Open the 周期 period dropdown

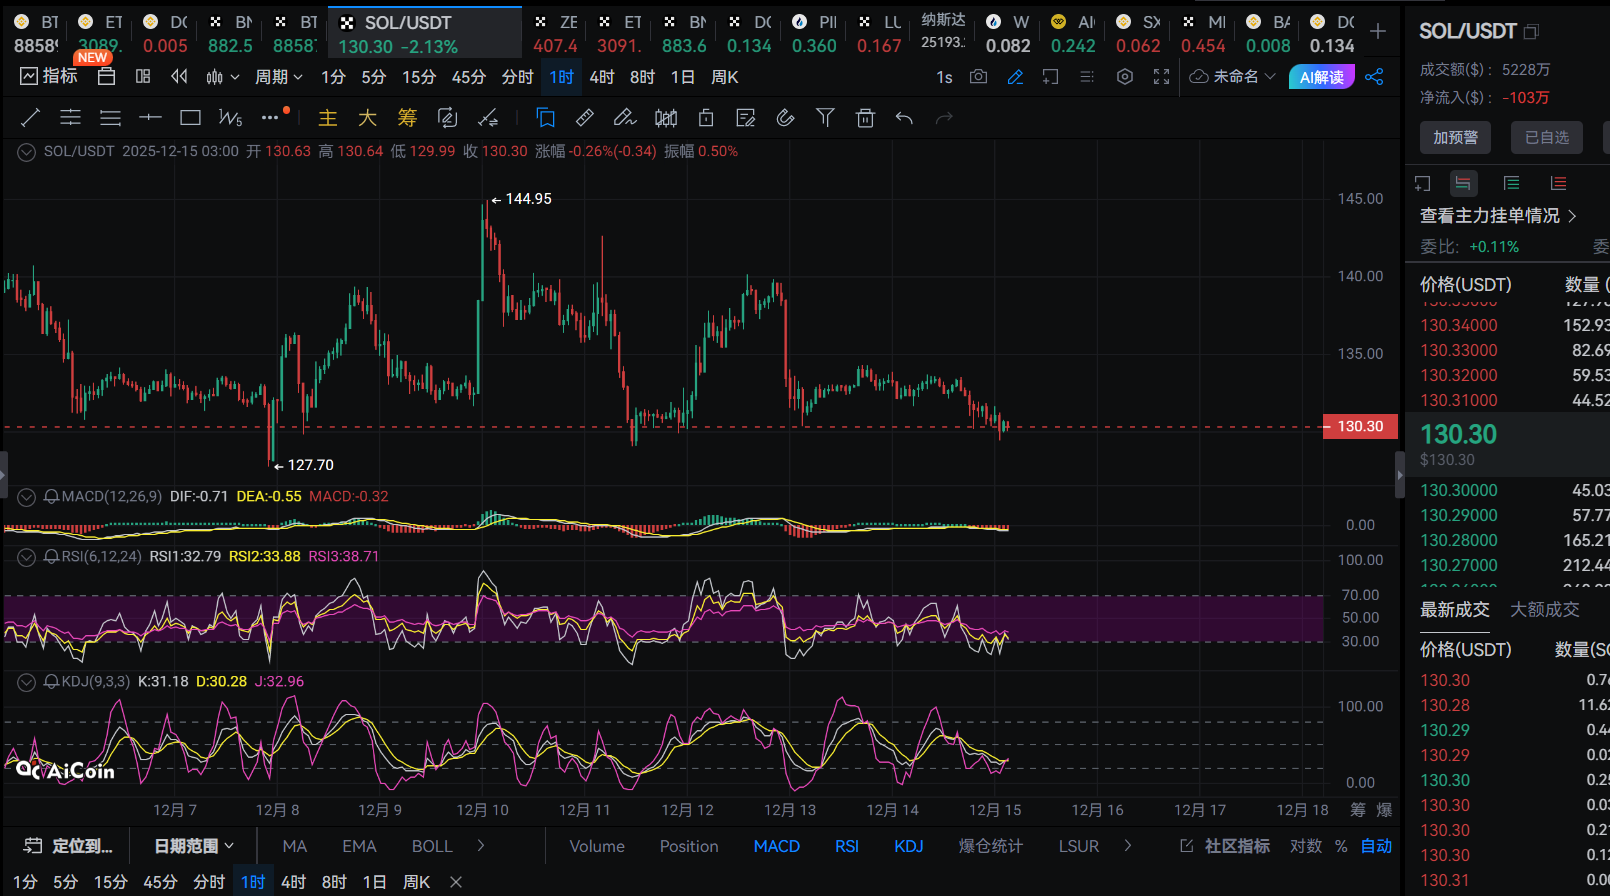tap(278, 77)
